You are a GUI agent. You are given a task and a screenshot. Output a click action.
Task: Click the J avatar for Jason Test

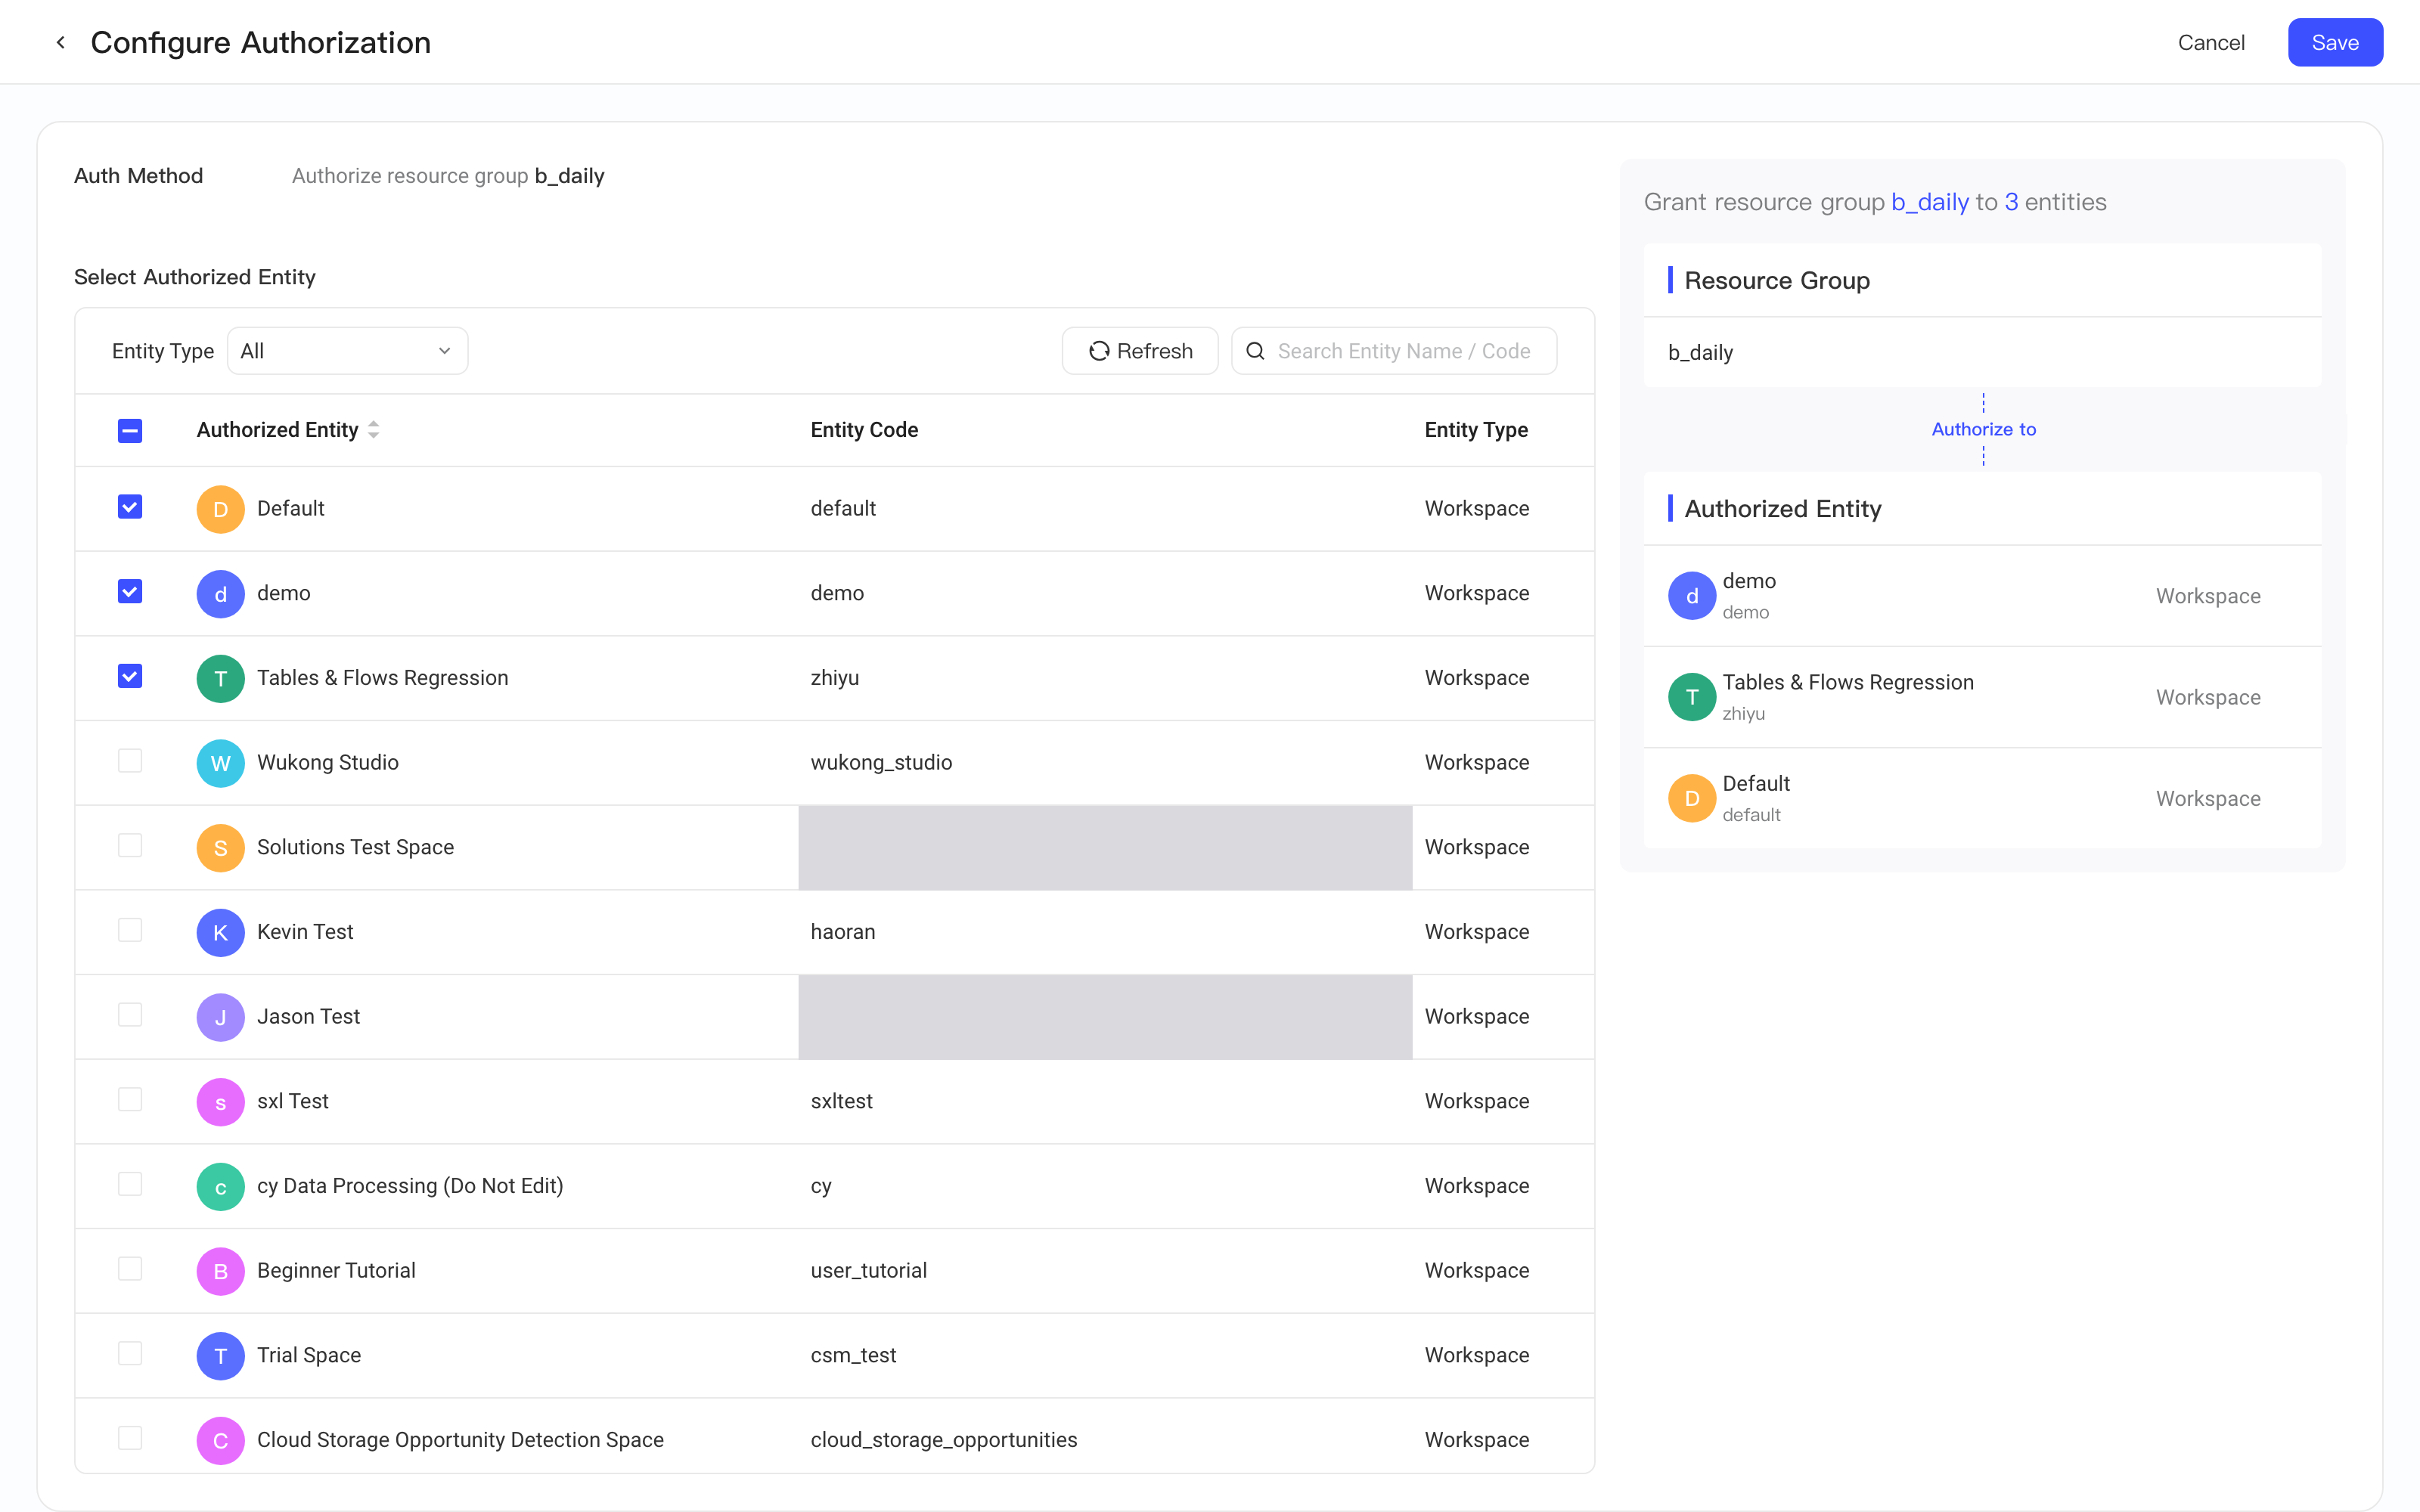click(220, 1017)
